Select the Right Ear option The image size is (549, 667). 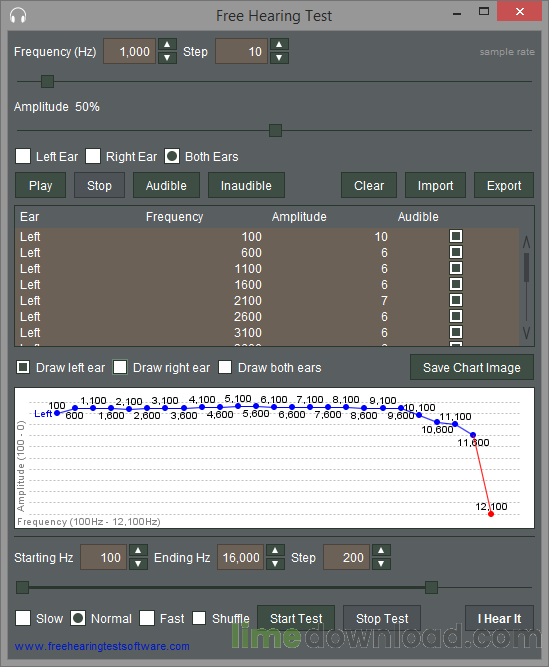click(93, 156)
